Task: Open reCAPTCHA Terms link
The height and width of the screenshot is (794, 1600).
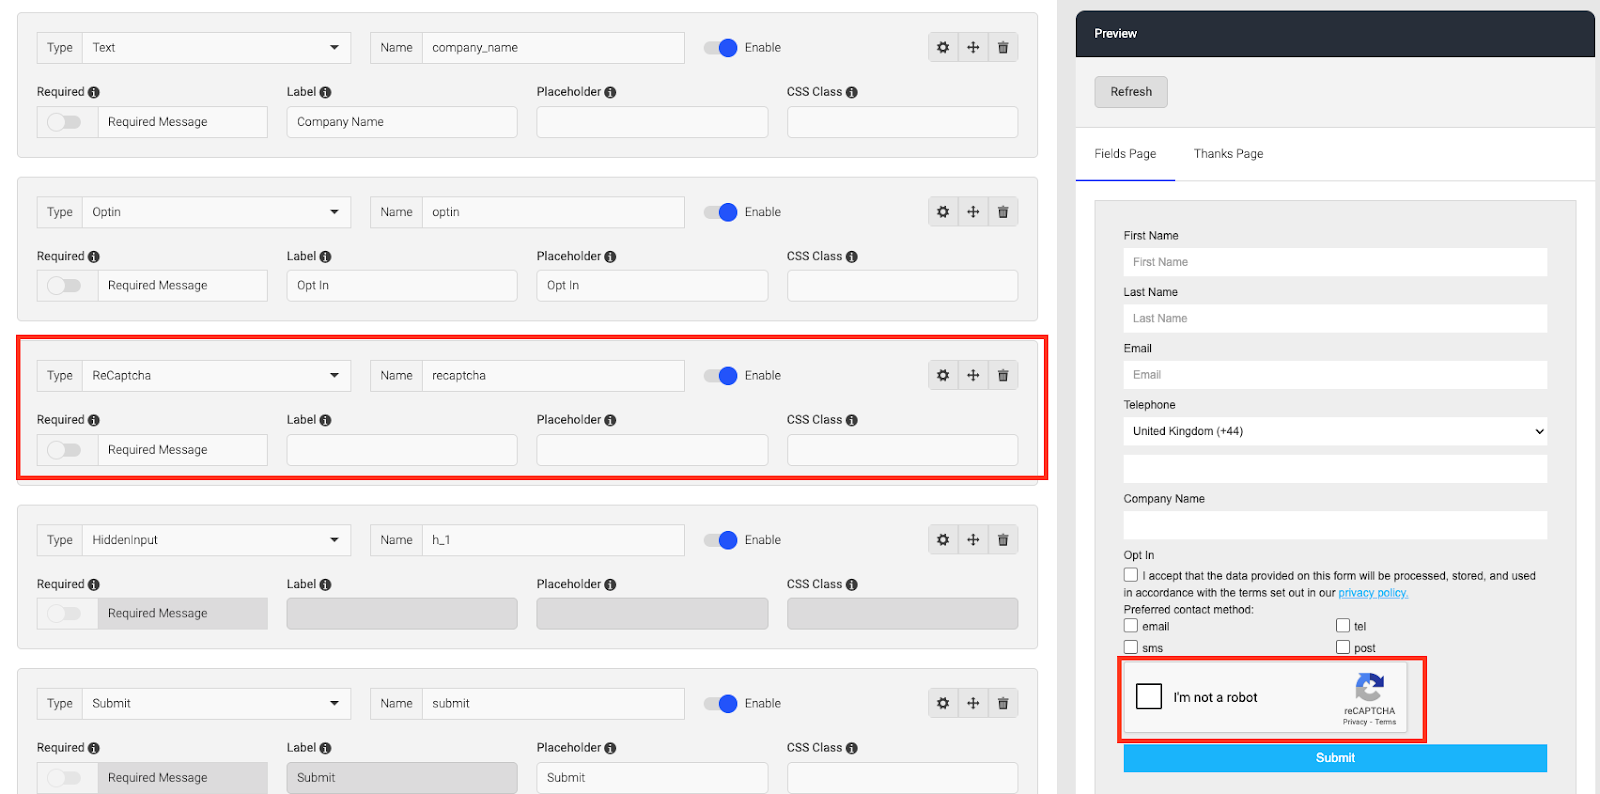Action: coord(1386,722)
